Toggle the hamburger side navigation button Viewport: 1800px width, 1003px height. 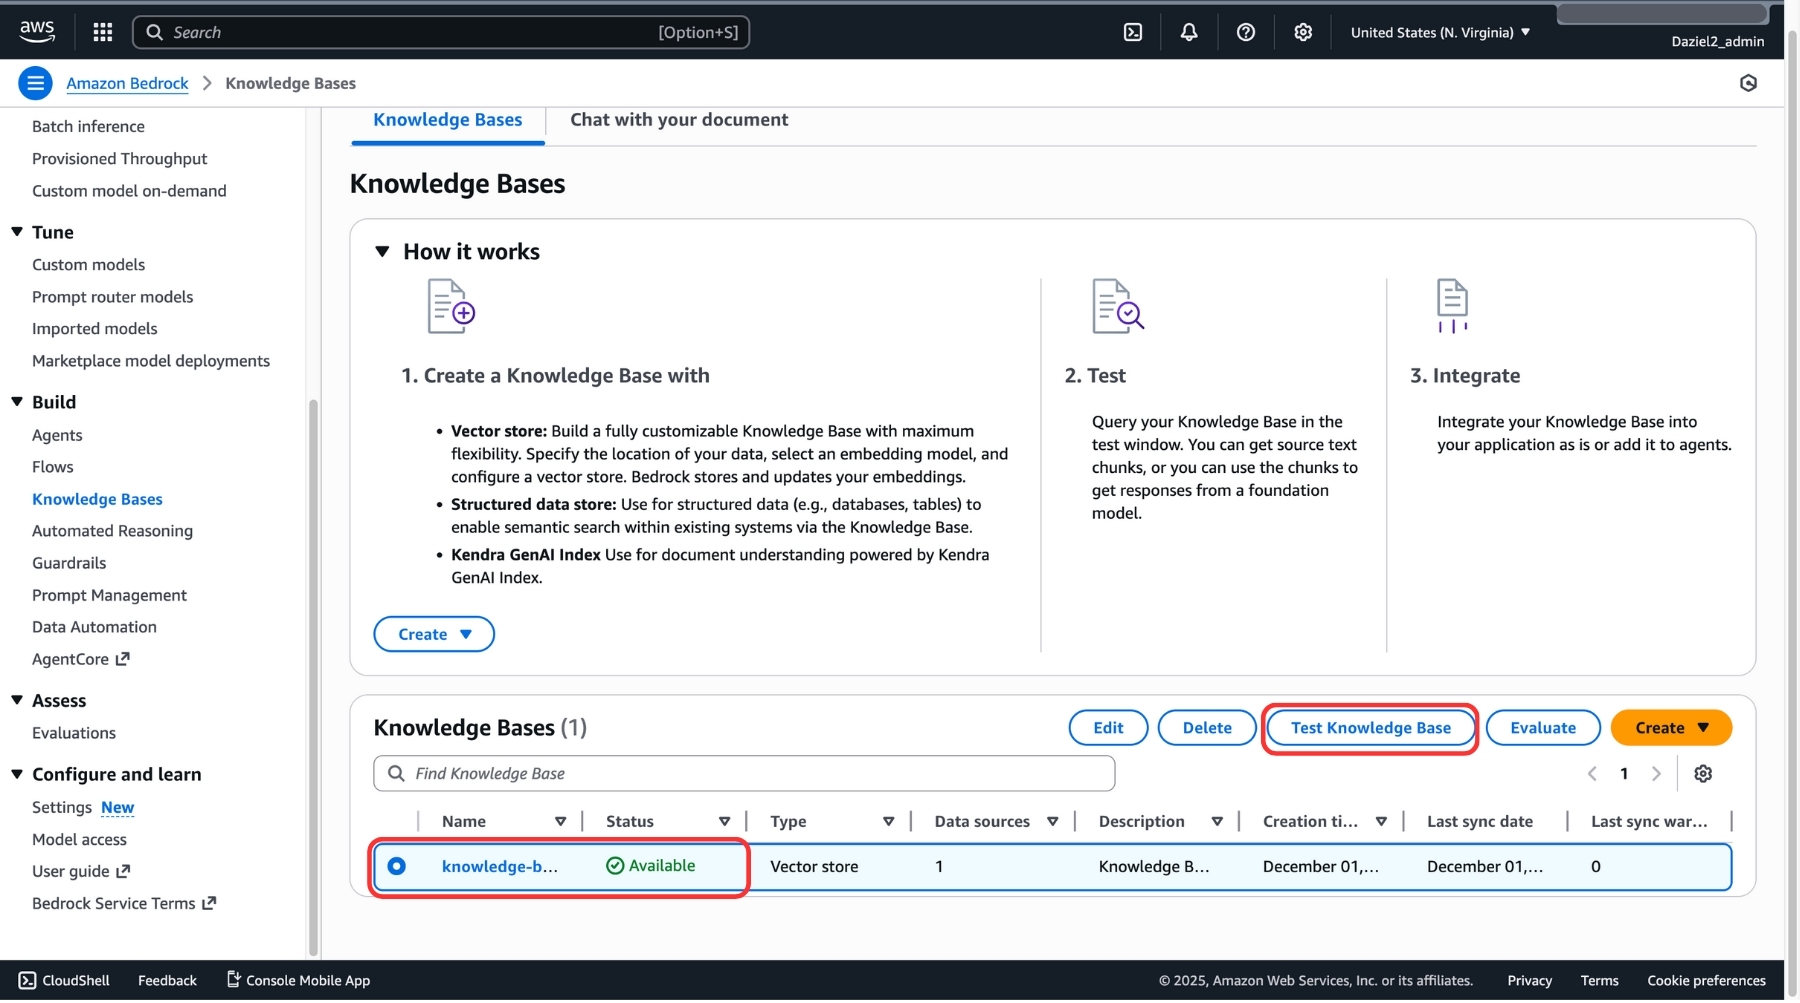(35, 83)
